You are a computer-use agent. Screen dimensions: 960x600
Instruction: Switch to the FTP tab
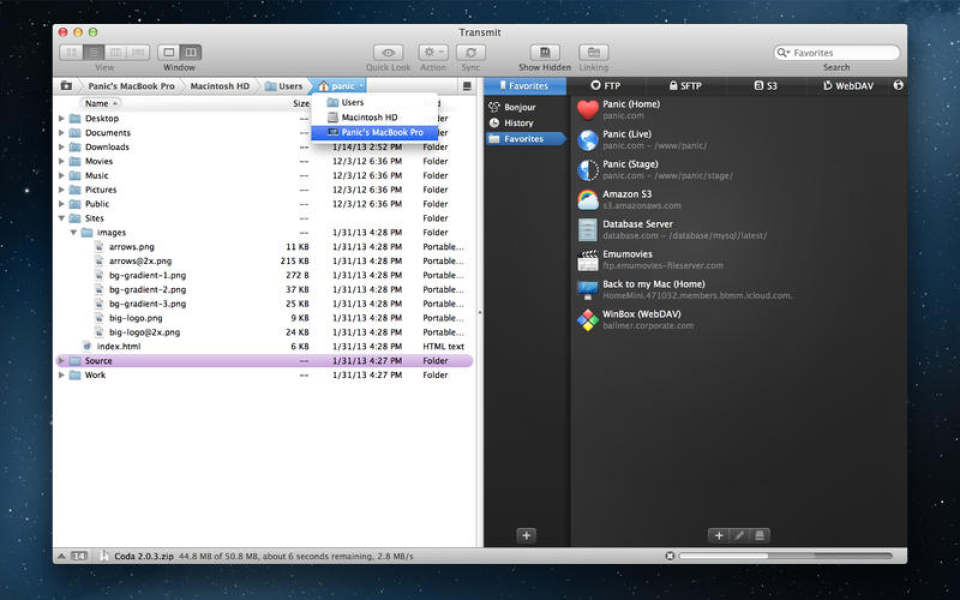(x=606, y=86)
